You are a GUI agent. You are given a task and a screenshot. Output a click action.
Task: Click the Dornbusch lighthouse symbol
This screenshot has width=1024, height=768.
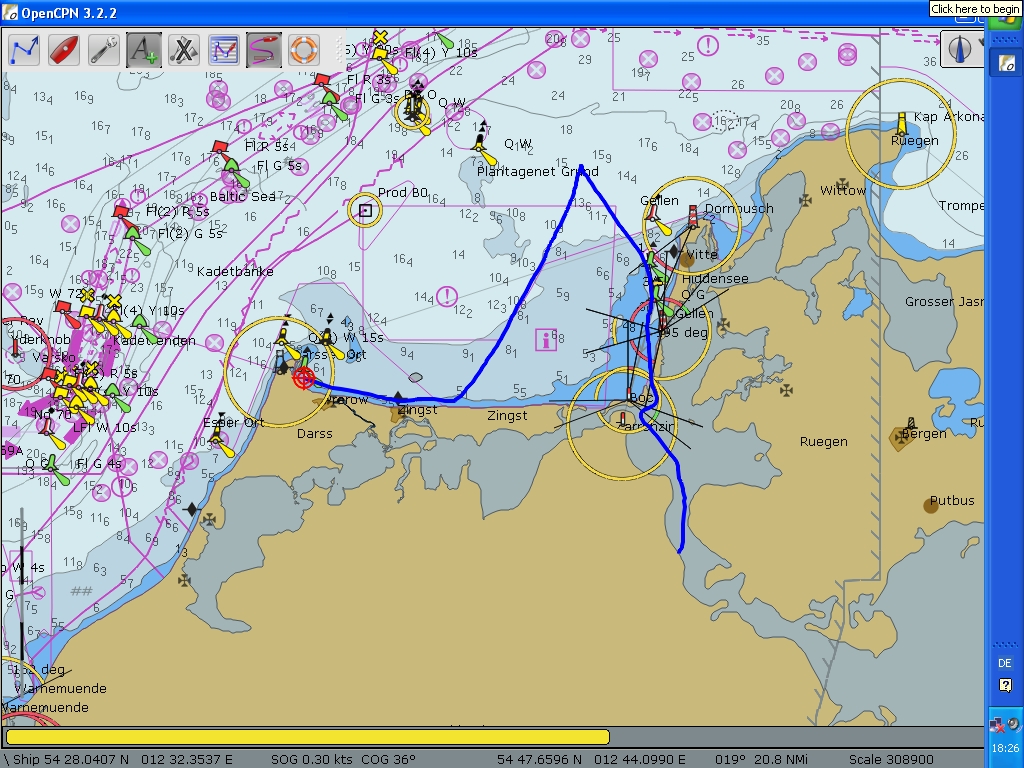pos(692,216)
